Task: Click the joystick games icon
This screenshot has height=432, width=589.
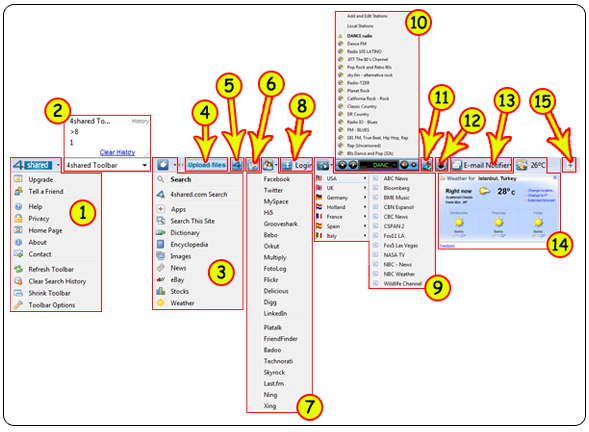Action: click(x=427, y=165)
